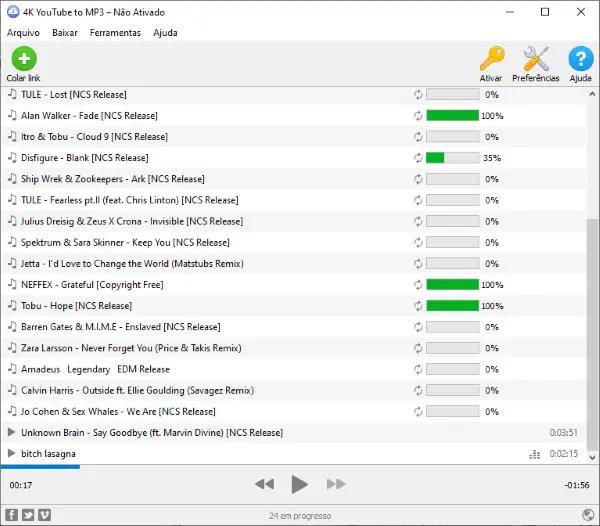Viewport: 600px width, 526px height.
Task: Open the Baixar menu
Action: pyautogui.click(x=65, y=33)
